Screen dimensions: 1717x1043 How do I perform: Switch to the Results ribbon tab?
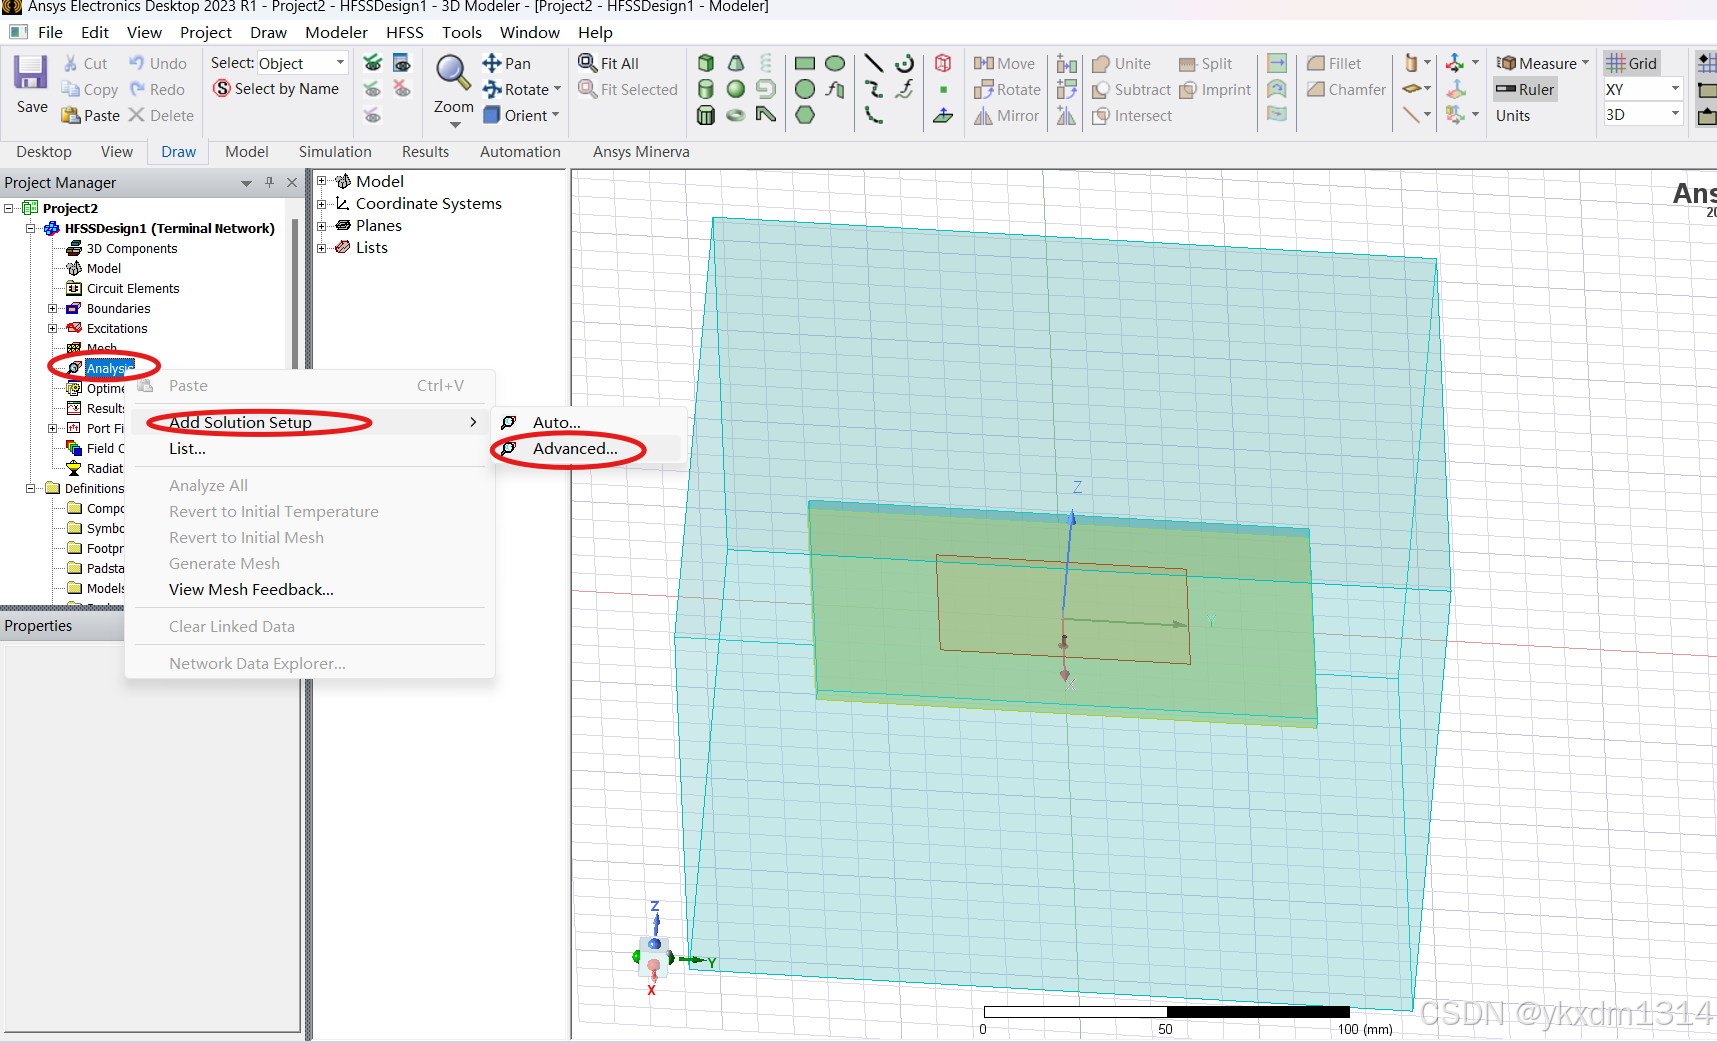tap(425, 152)
